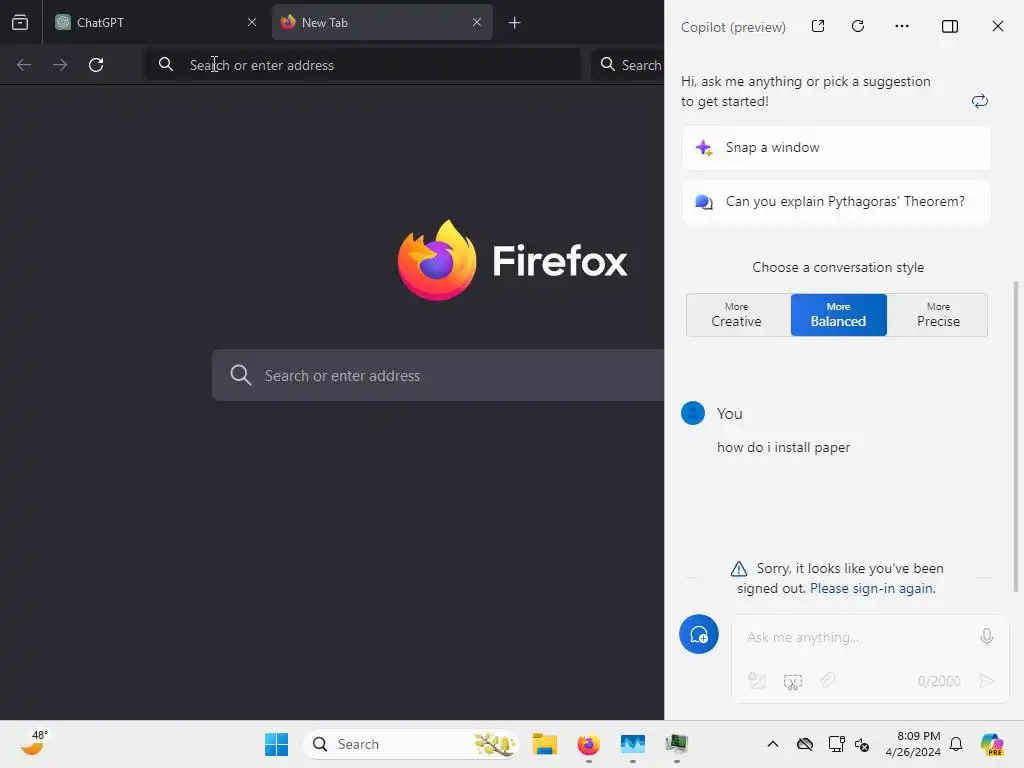This screenshot has width=1024, height=768.
Task: Toggle Copilot from taskbar icon
Action: pyautogui.click(x=991, y=744)
